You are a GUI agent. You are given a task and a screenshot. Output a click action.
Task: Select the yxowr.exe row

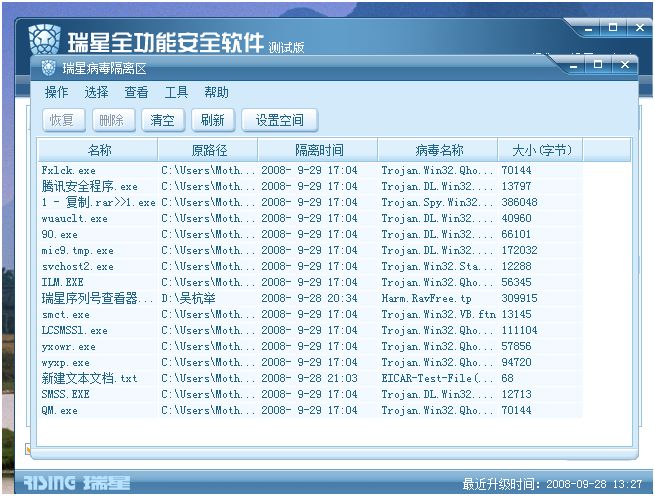point(310,346)
